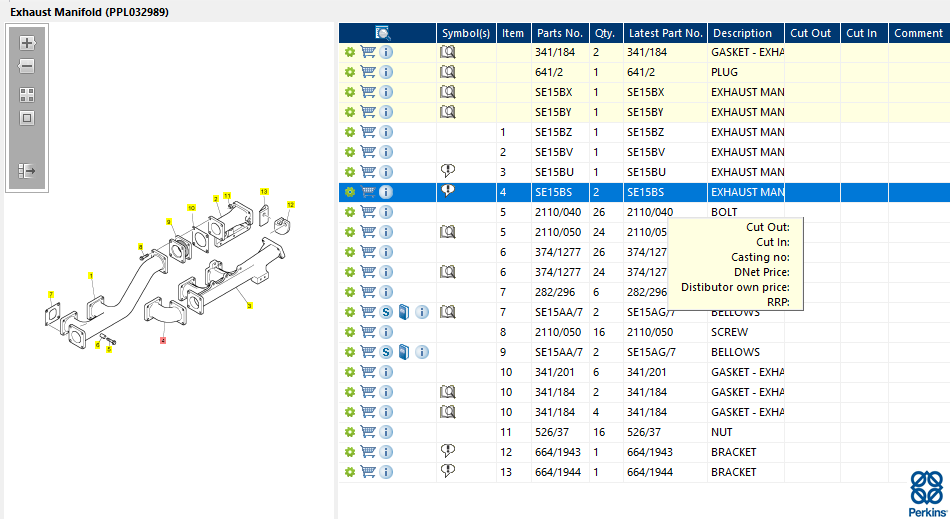Click callout 13 on the diagram
Screen dimensions: 950x519
point(264,191)
